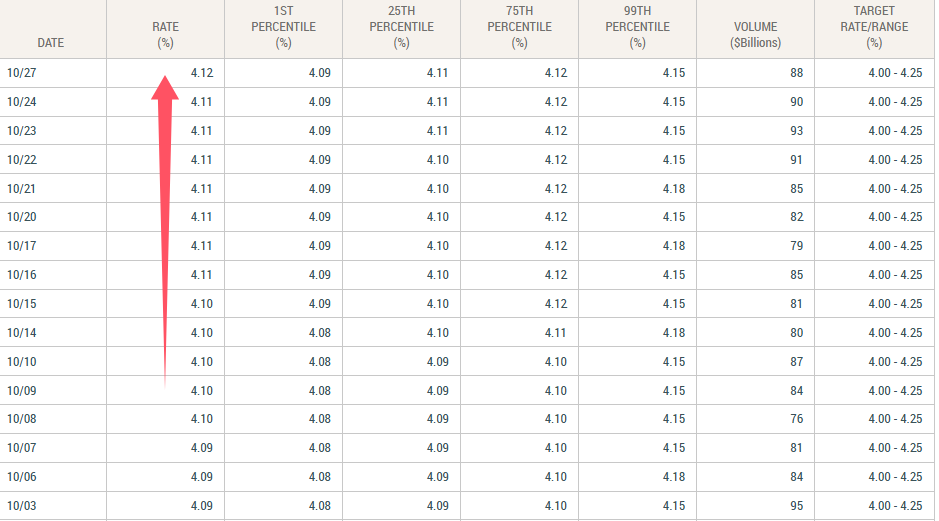Screen dimensions: 939x521
Task: Select volume value 76 in the 10/08 row
Action: [796, 419]
